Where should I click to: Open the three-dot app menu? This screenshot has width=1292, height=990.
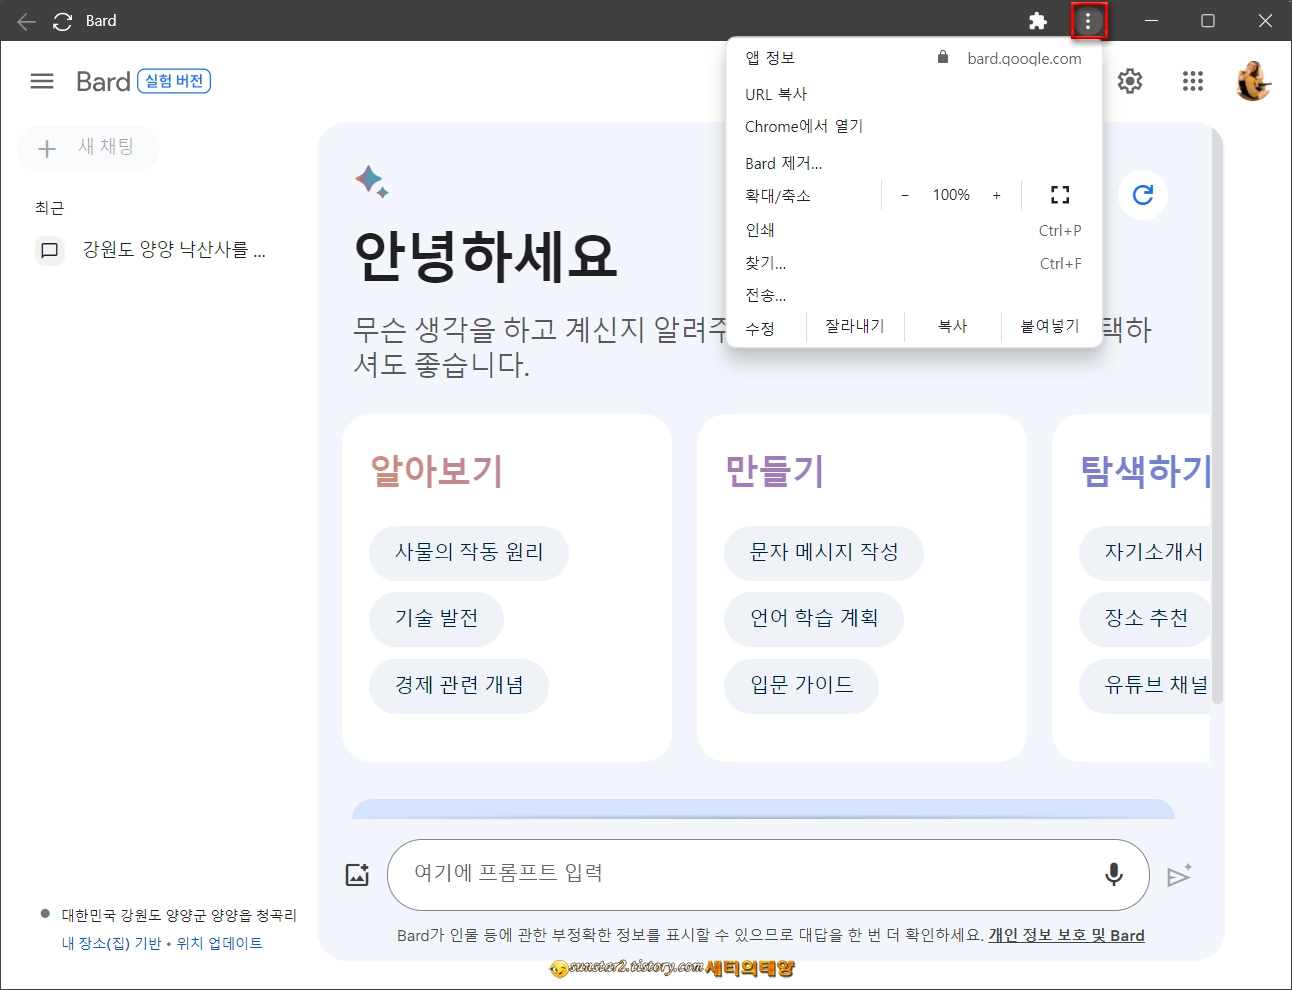1088,21
